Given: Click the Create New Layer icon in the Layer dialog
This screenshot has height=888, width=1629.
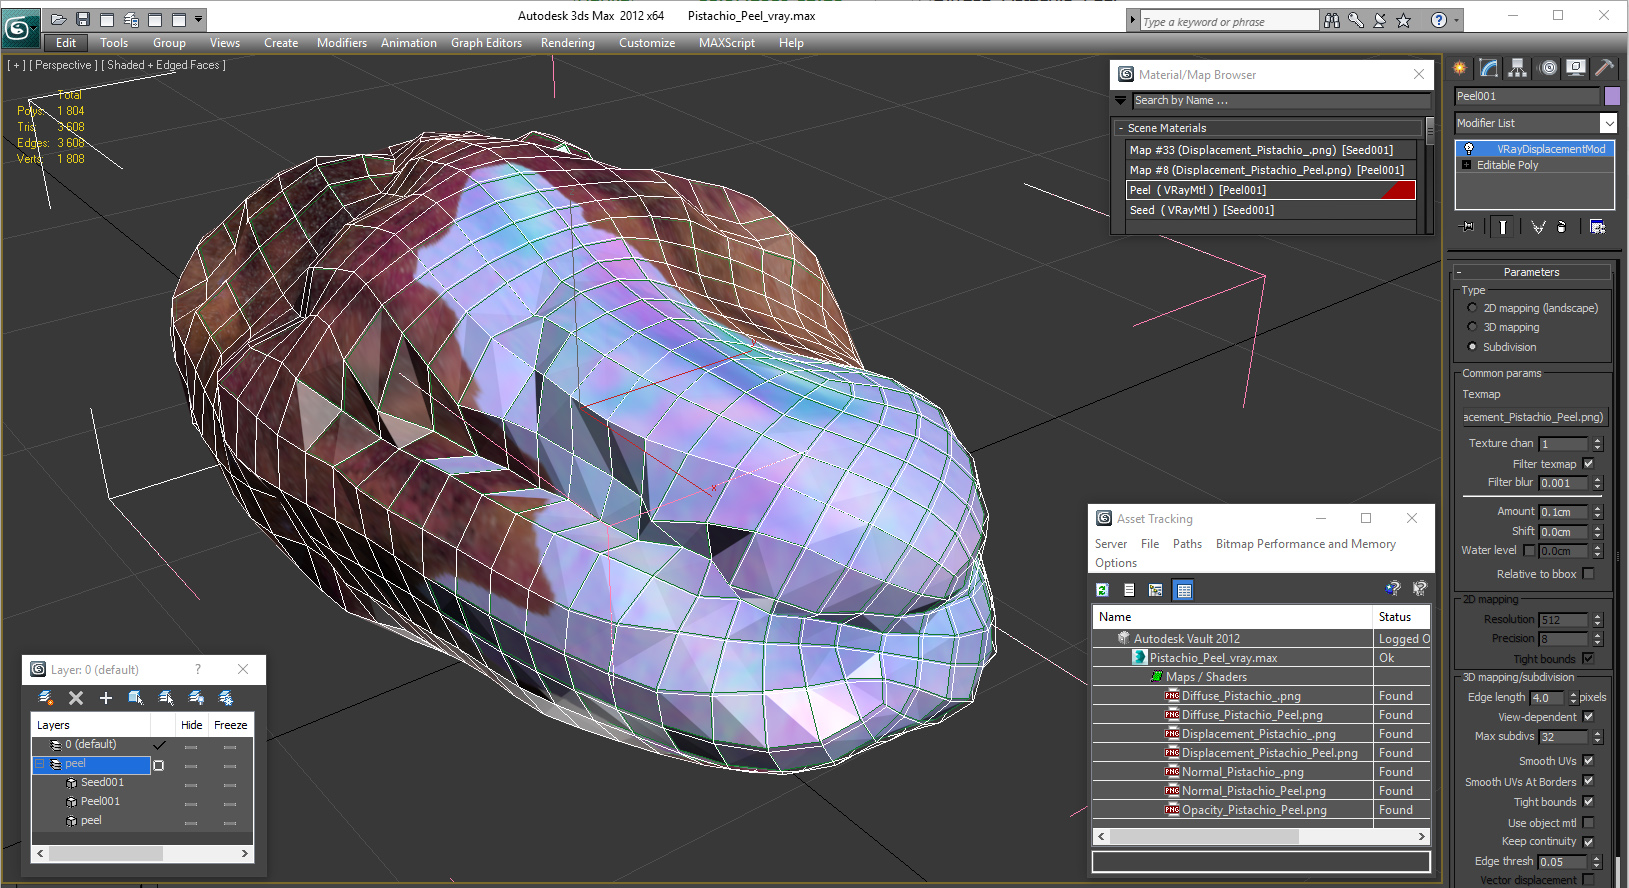Looking at the screenshot, I should coord(46,698).
